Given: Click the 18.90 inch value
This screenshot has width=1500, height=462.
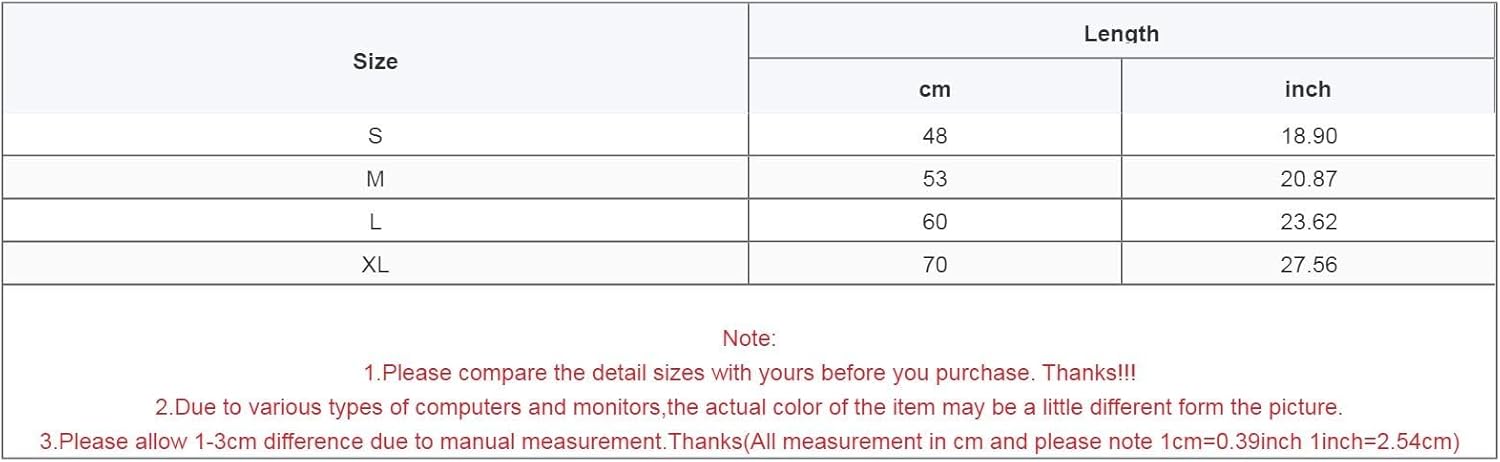Looking at the screenshot, I should coord(1309,136).
